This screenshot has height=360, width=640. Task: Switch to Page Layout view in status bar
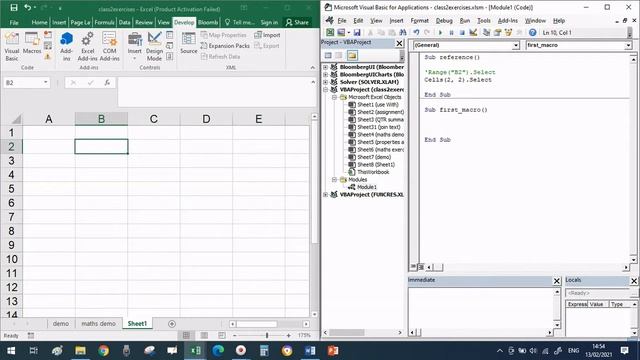pos(204,336)
